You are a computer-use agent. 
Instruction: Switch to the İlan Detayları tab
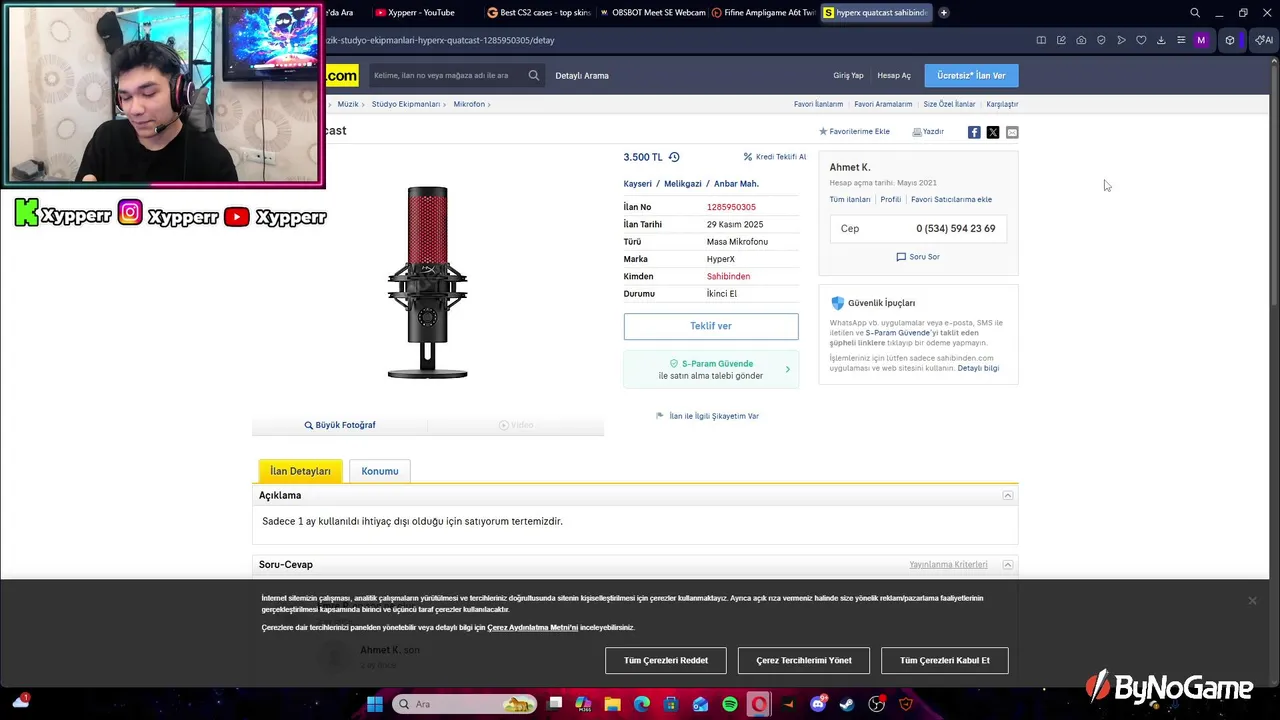(x=300, y=471)
